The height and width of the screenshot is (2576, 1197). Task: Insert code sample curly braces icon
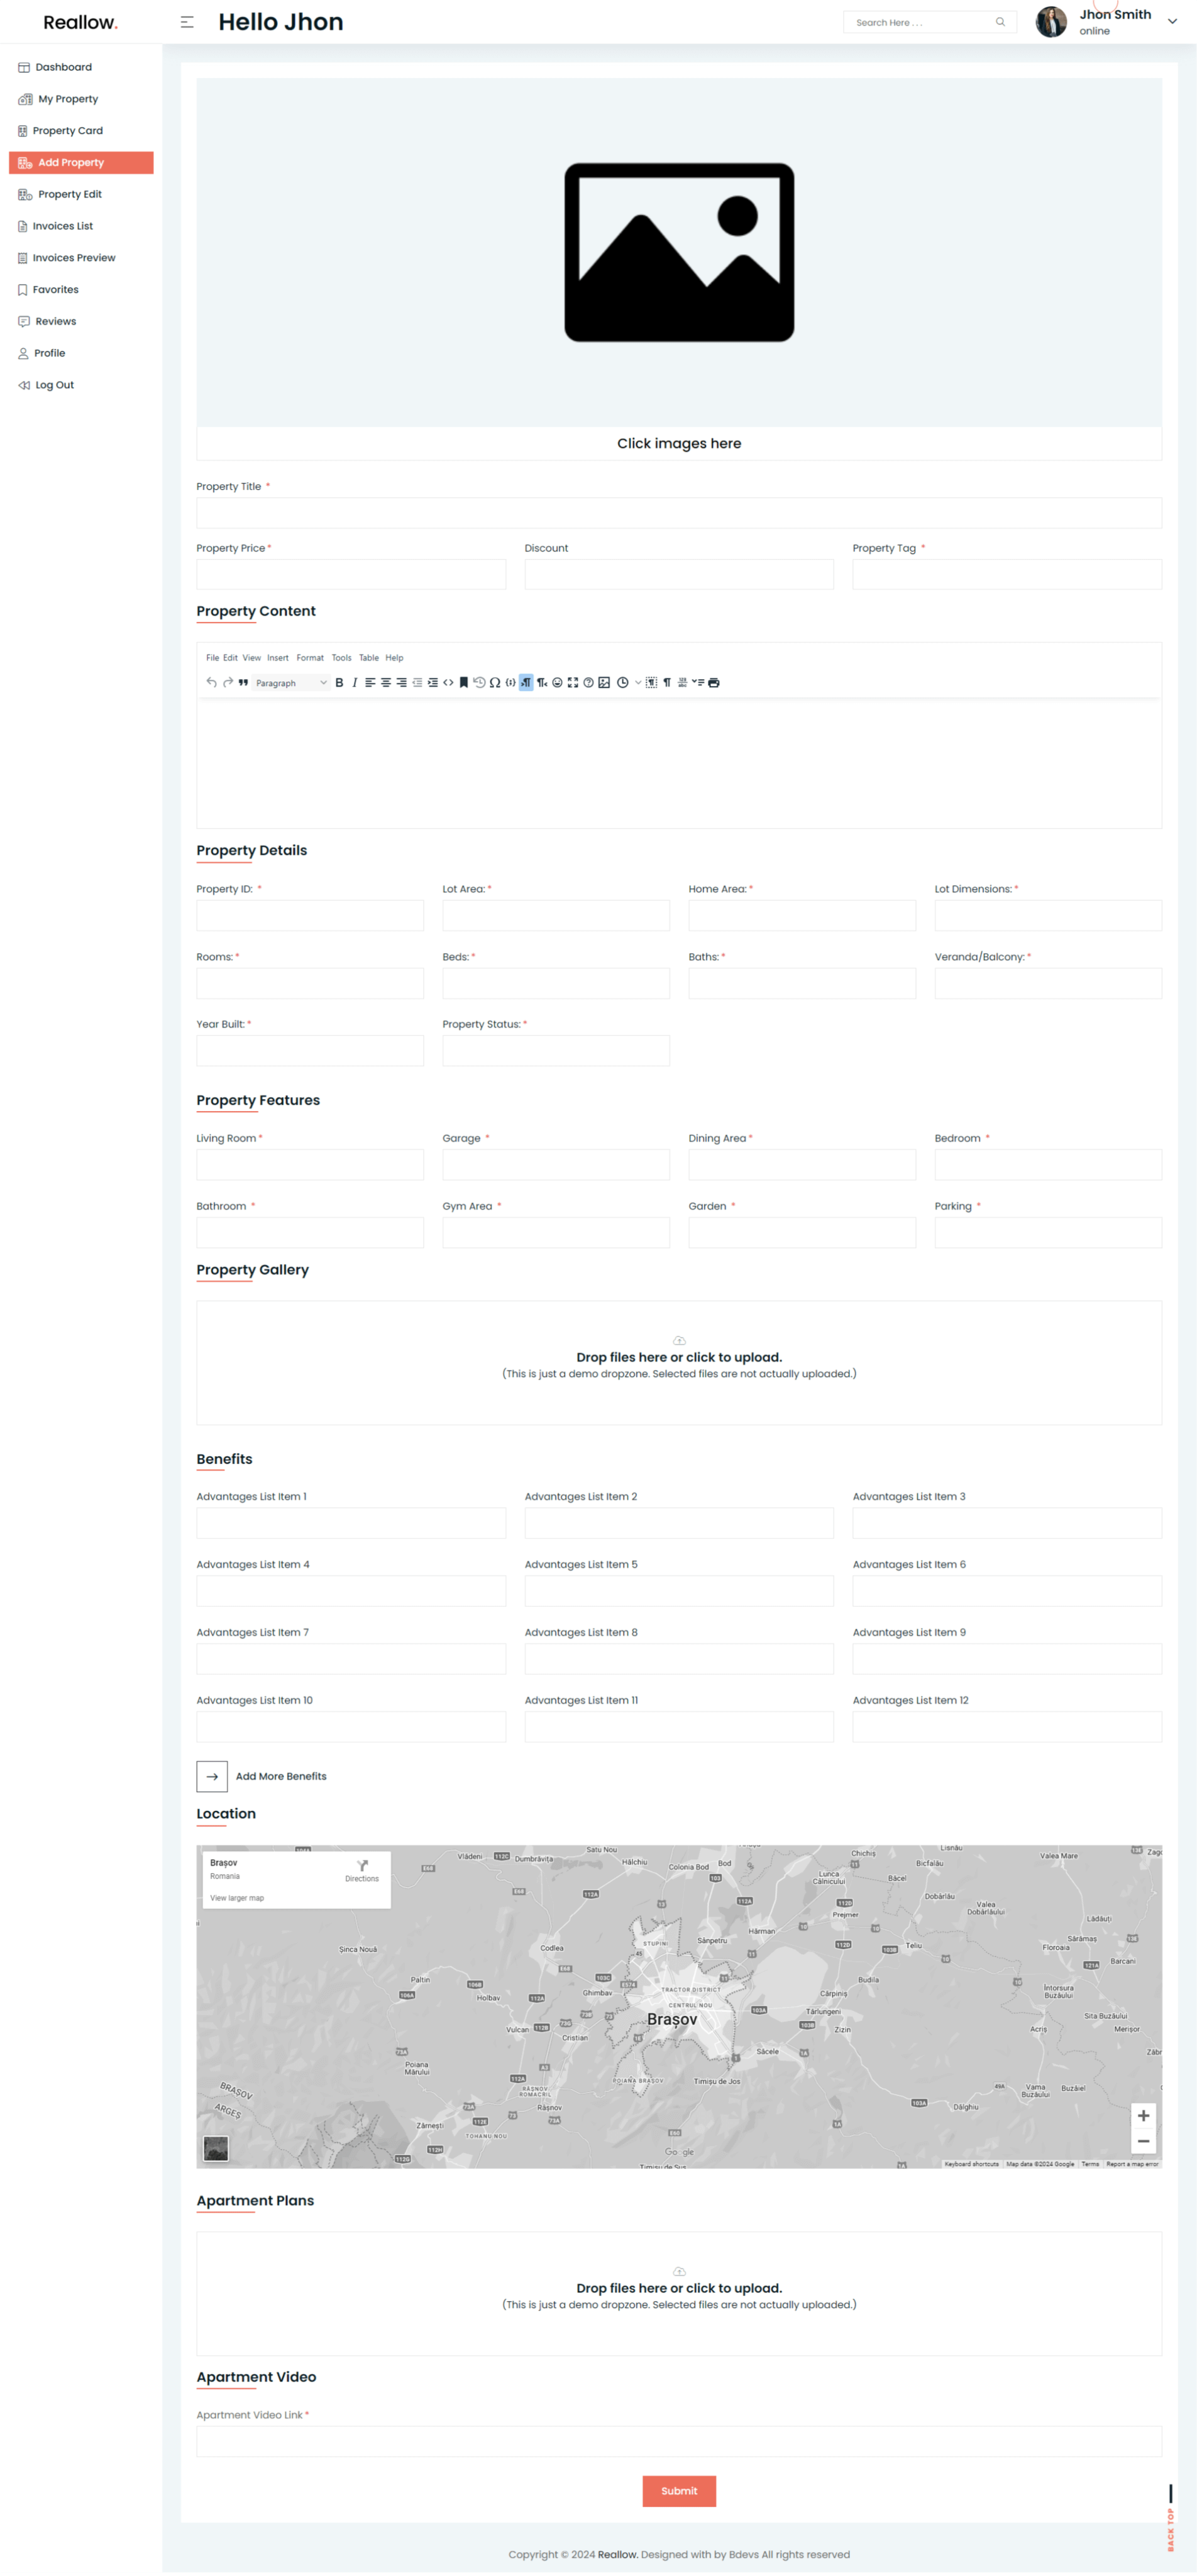tap(510, 682)
